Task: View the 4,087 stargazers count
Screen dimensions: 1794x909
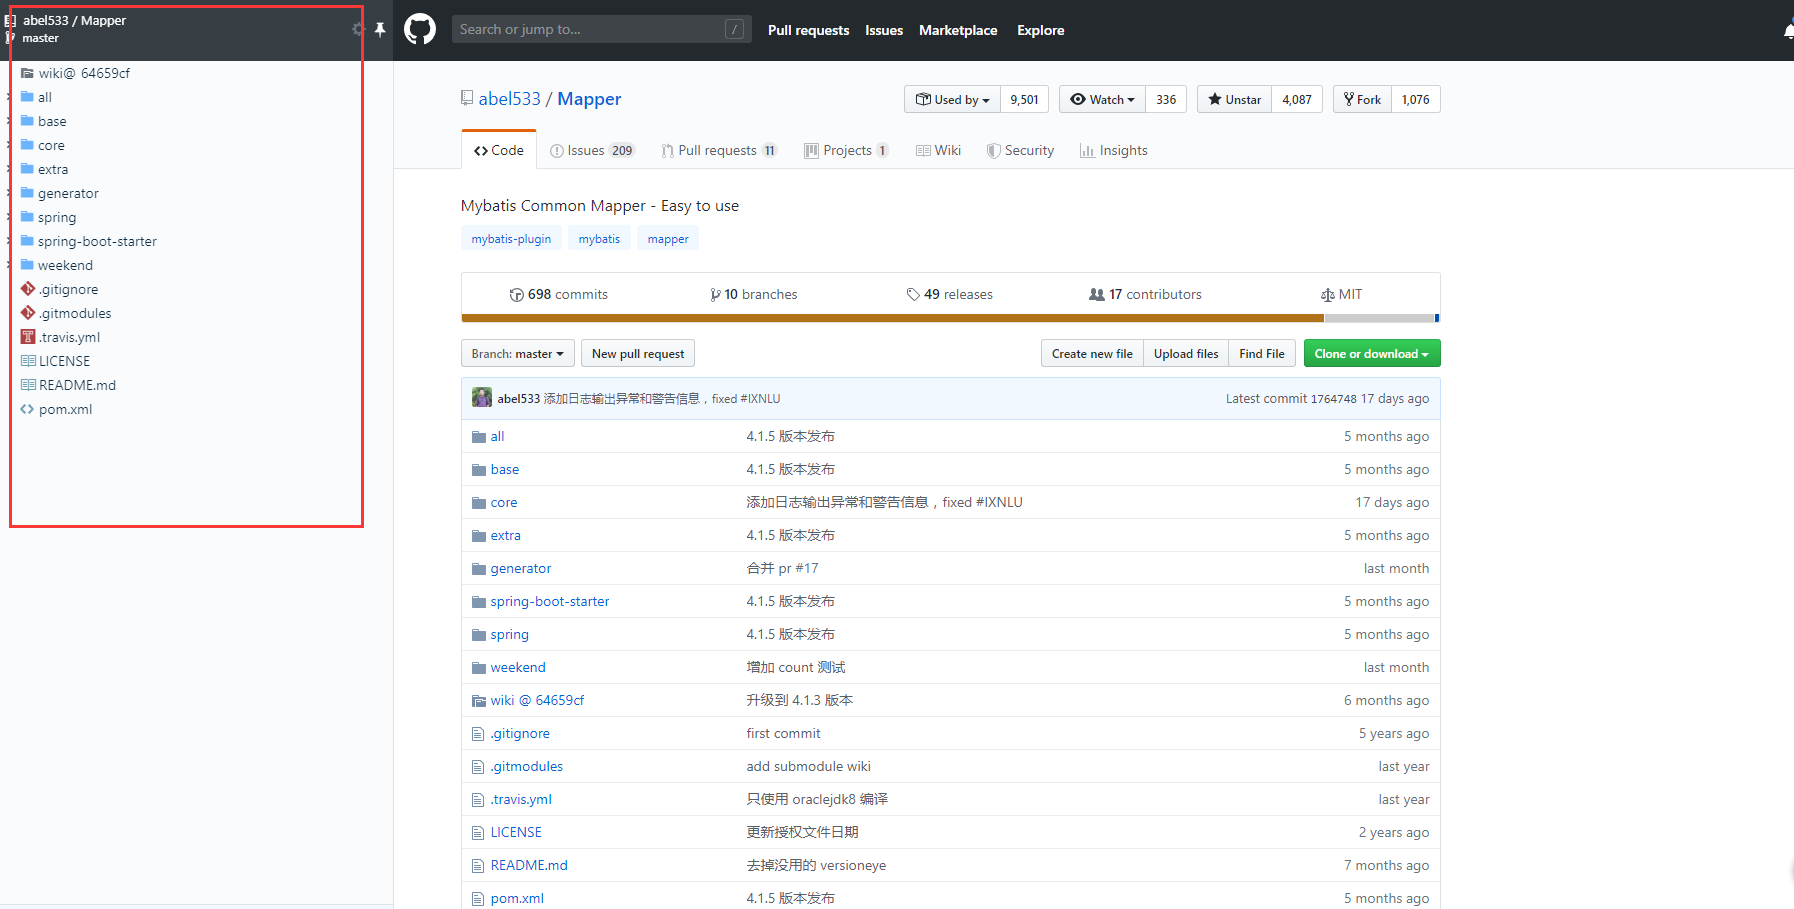Action: [1297, 100]
